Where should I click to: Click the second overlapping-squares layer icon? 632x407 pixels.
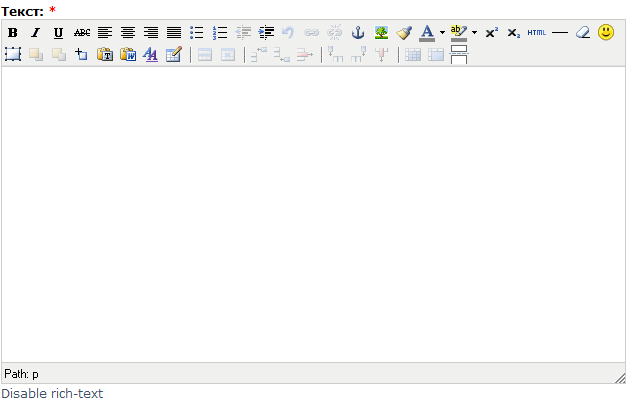pyautogui.click(x=59, y=54)
